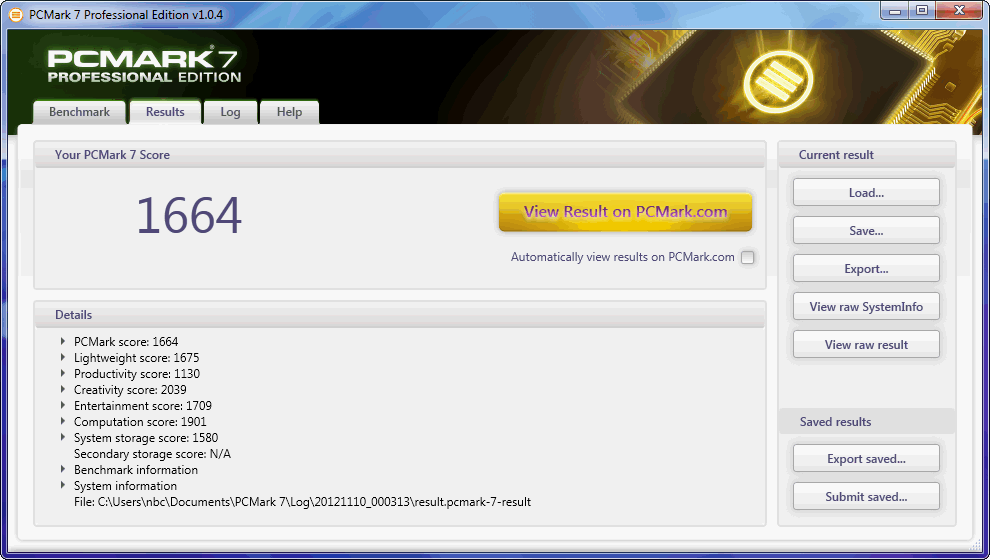This screenshot has height=560, width=990.
Task: Click the Export... button
Action: tap(866, 268)
